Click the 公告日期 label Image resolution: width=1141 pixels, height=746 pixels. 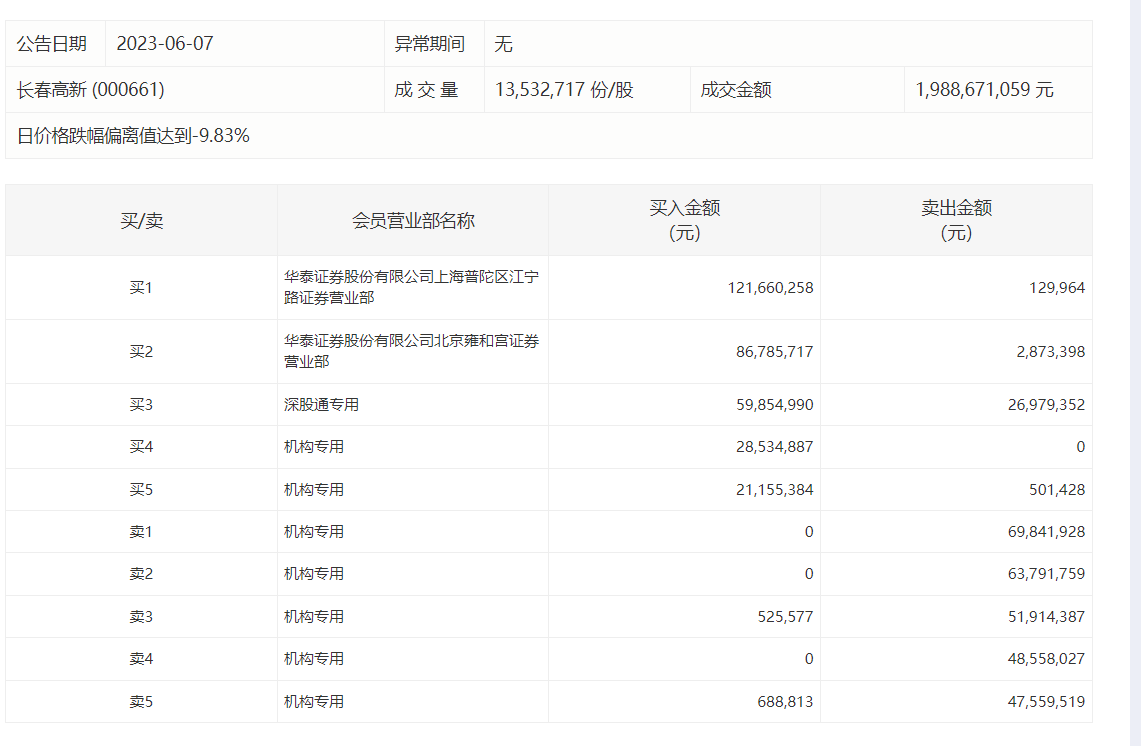[52, 44]
